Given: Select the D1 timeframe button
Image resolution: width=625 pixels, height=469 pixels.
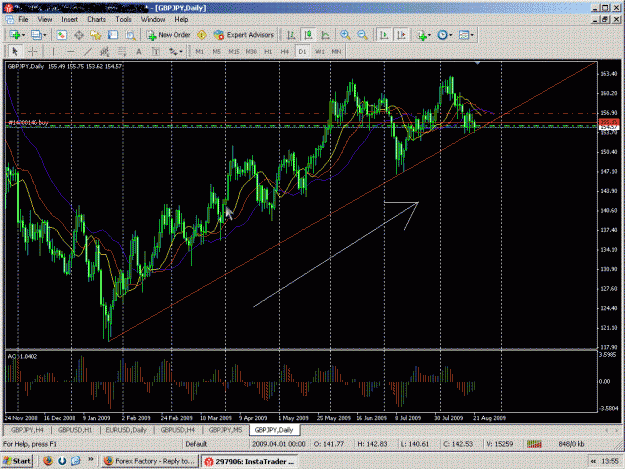Looking at the screenshot, I should pyautogui.click(x=302, y=51).
